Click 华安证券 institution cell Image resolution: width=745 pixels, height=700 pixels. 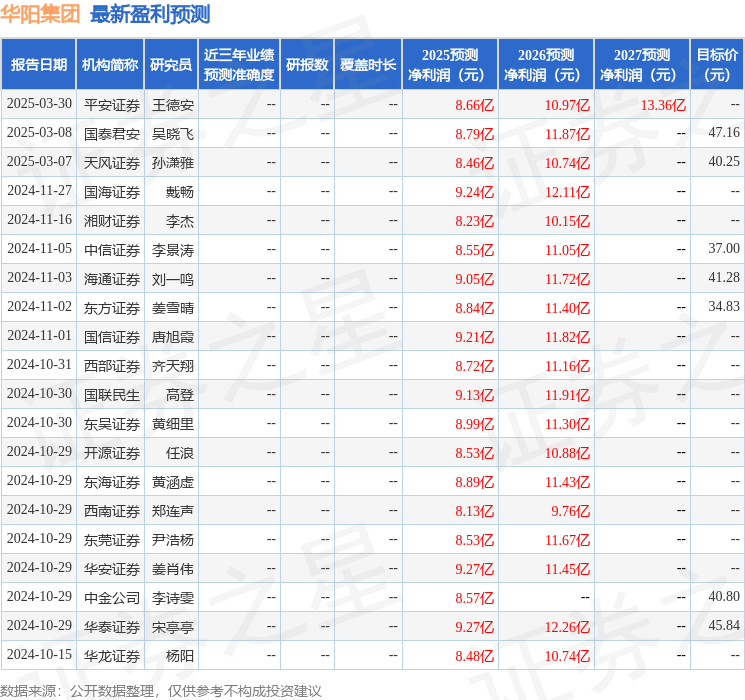[112, 569]
